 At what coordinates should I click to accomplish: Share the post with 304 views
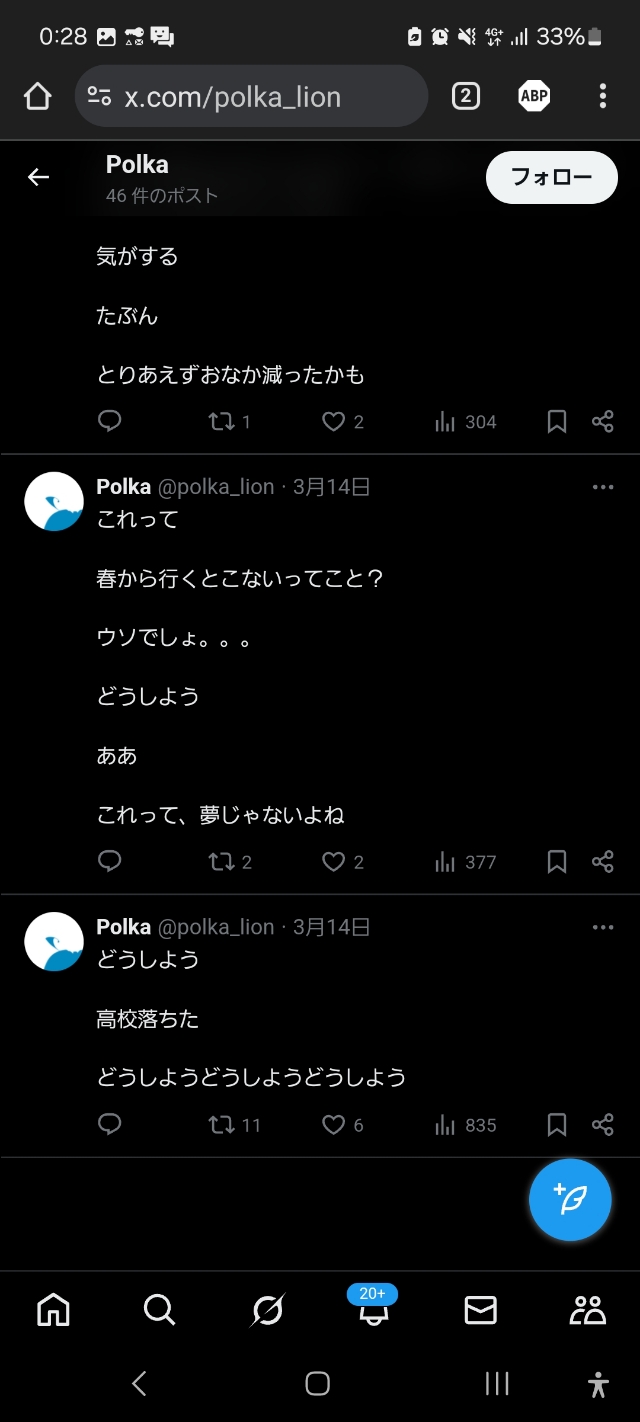pos(602,422)
